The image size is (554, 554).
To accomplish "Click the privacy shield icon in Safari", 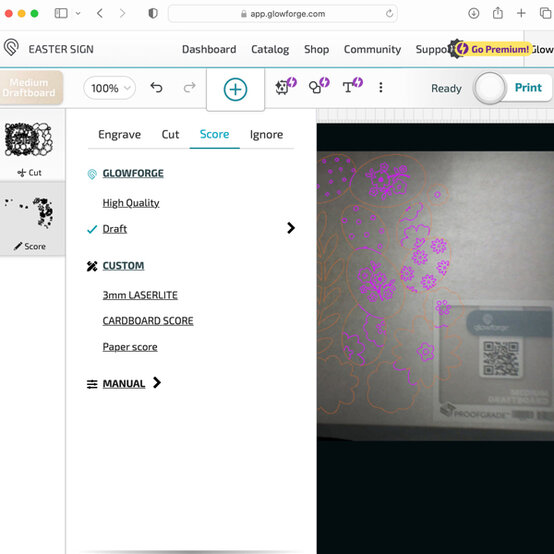I will click(153, 13).
